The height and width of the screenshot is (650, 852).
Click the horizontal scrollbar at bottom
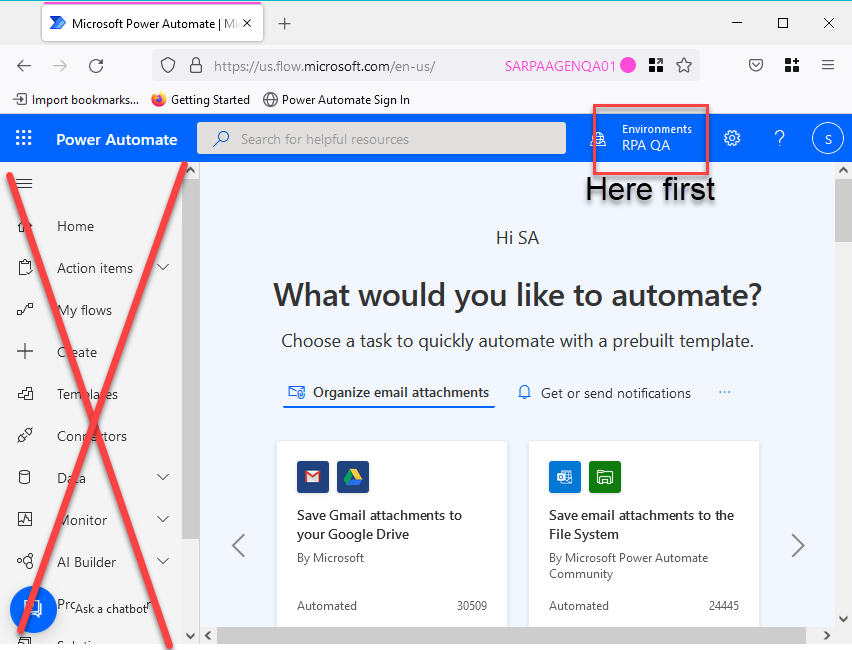tap(511, 635)
